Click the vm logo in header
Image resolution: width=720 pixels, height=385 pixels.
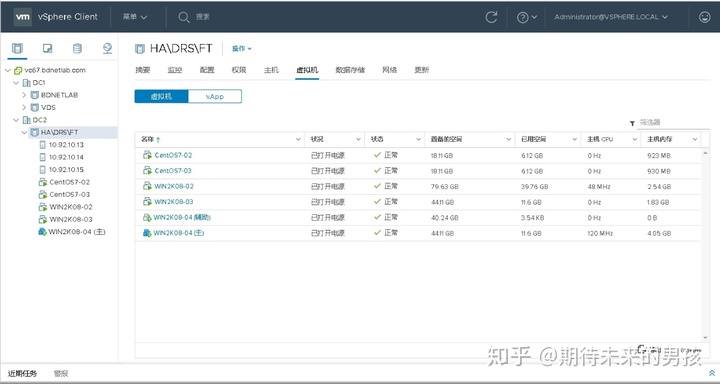(22, 17)
